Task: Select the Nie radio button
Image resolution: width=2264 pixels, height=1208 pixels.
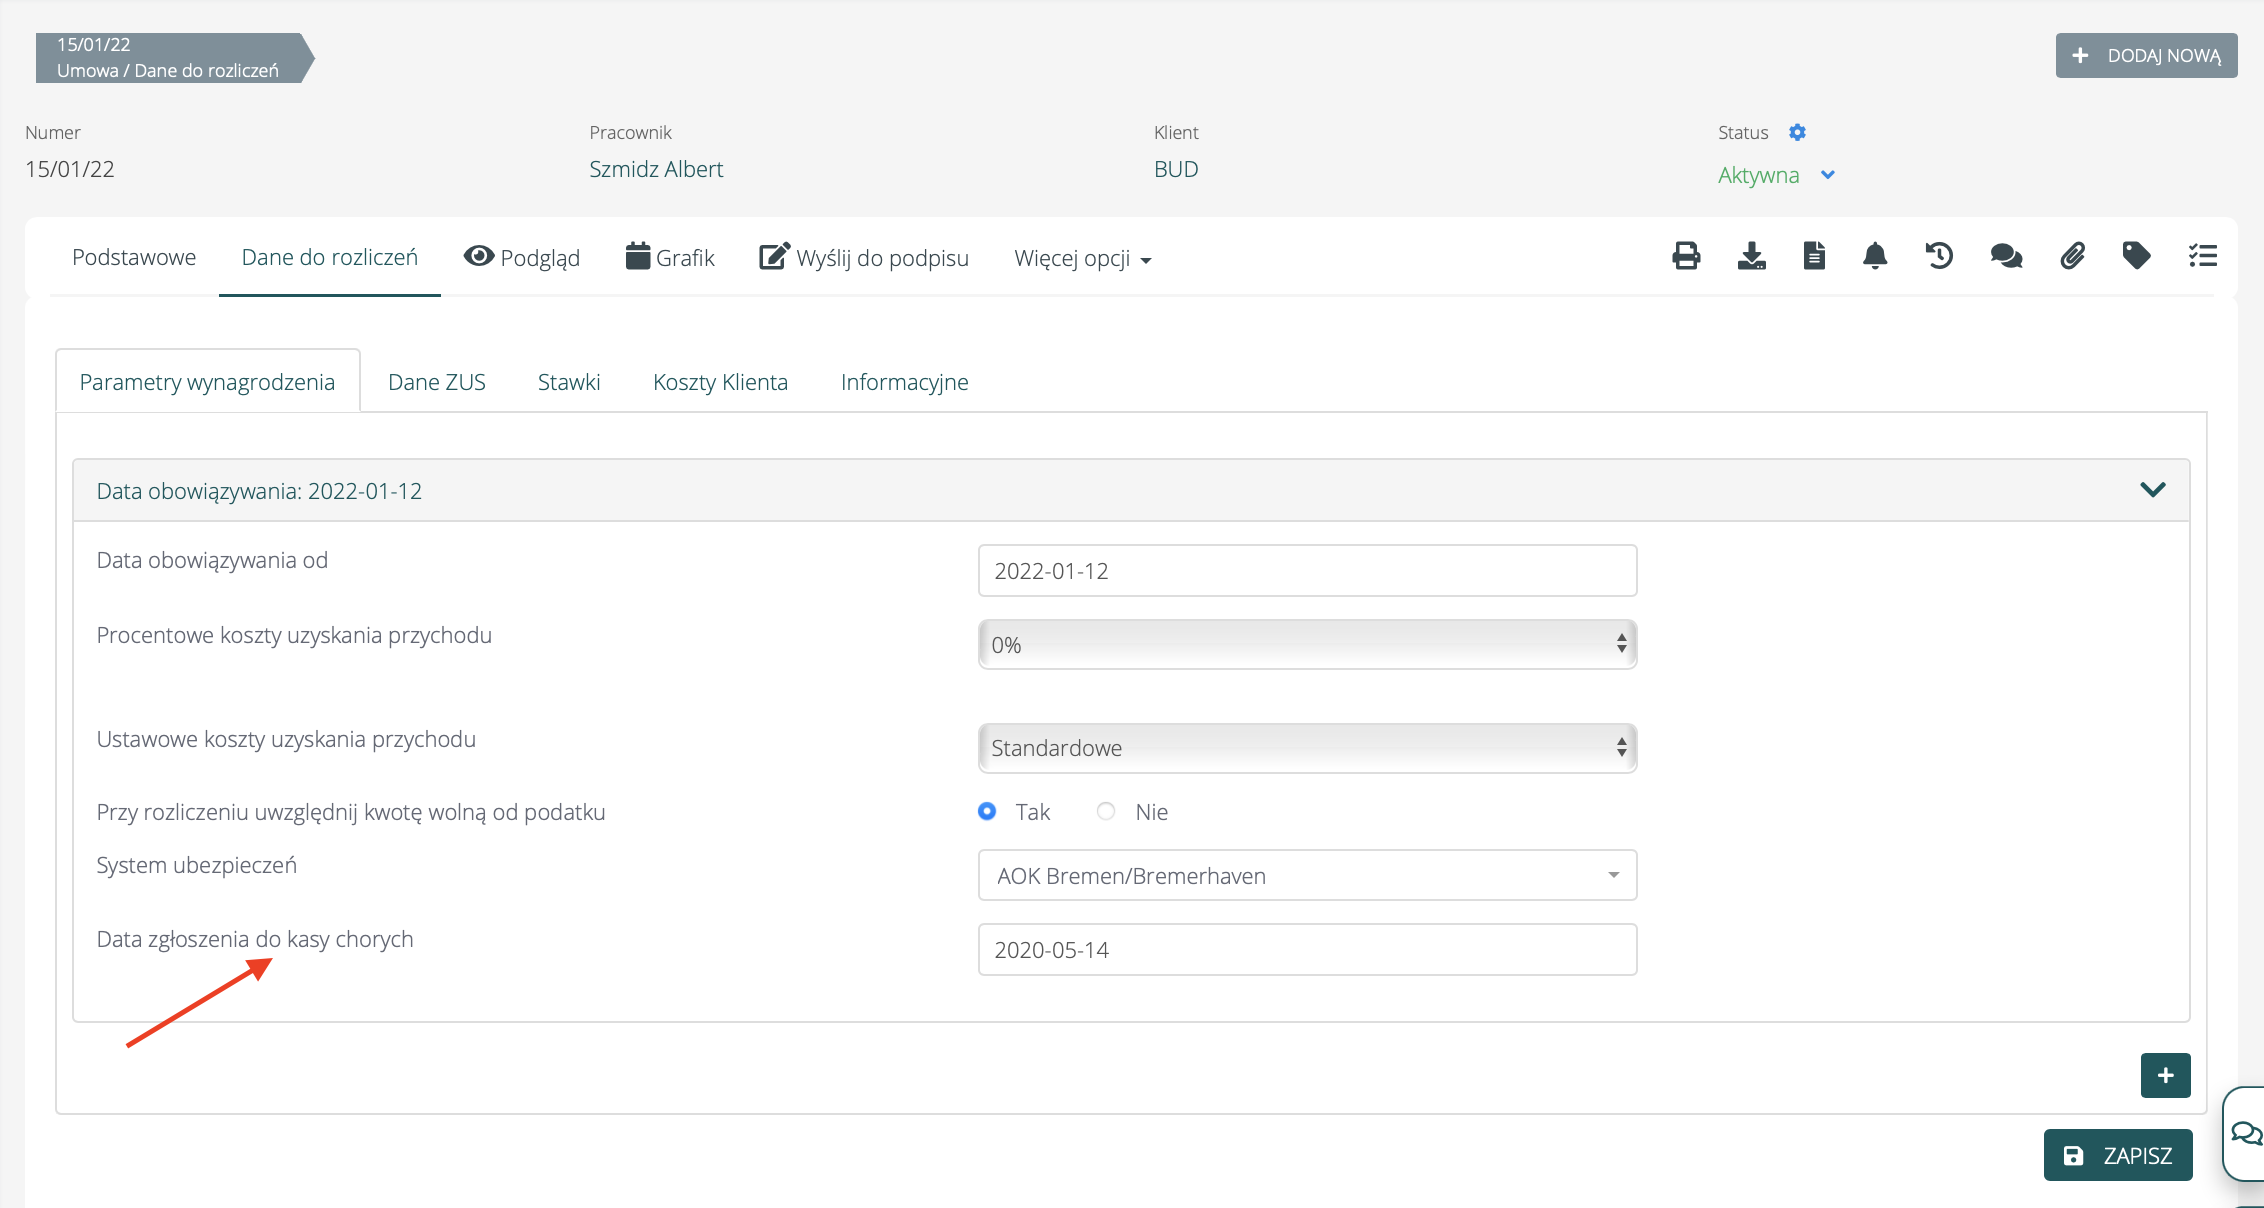Action: [1106, 811]
